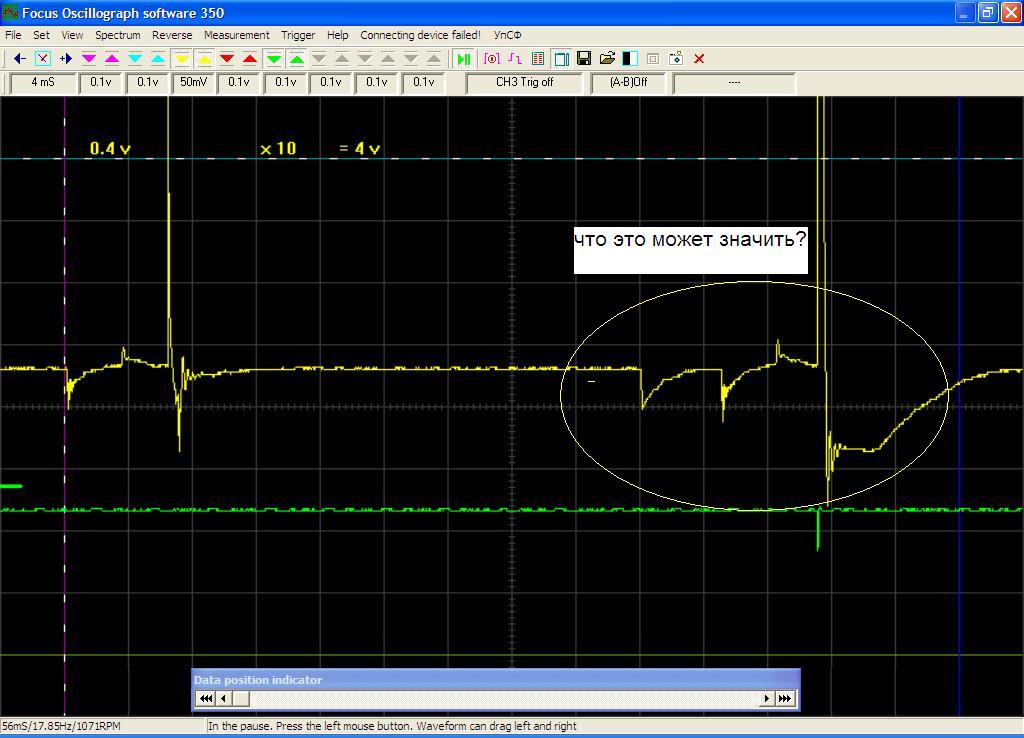Click the green up triangle channel icon

point(296,59)
